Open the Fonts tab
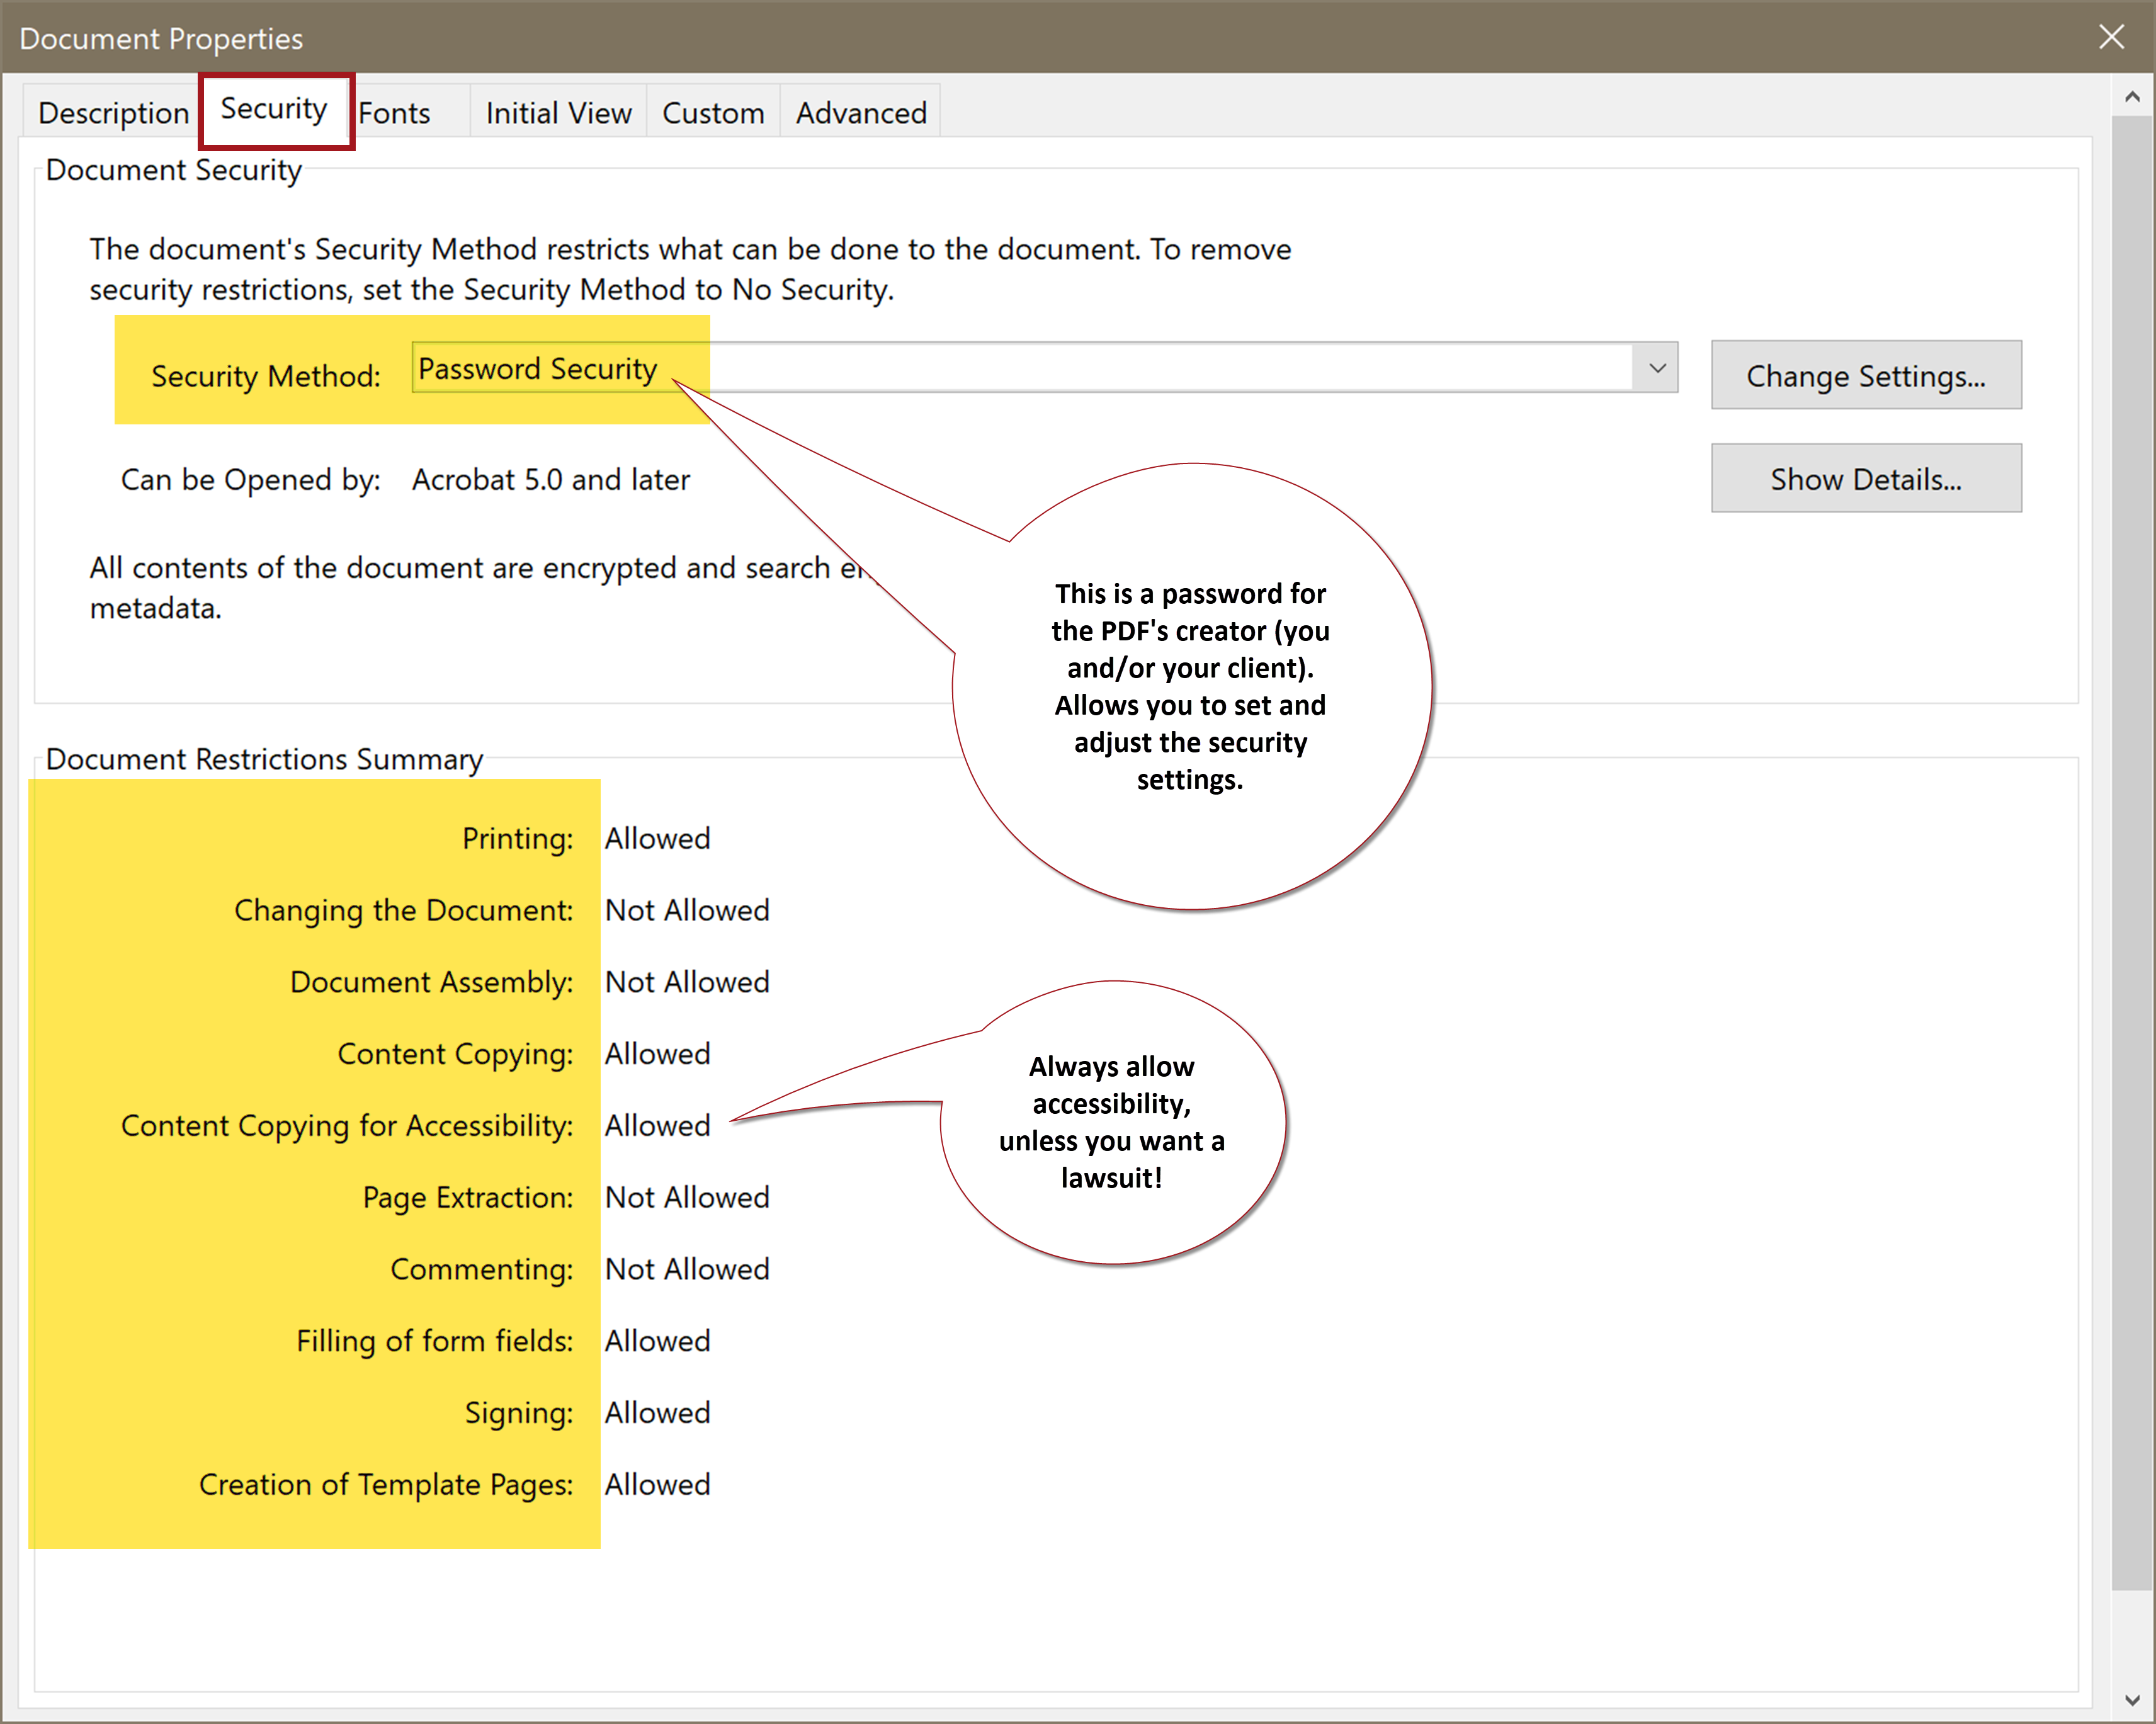Viewport: 2156px width, 1724px height. pyautogui.click(x=394, y=112)
